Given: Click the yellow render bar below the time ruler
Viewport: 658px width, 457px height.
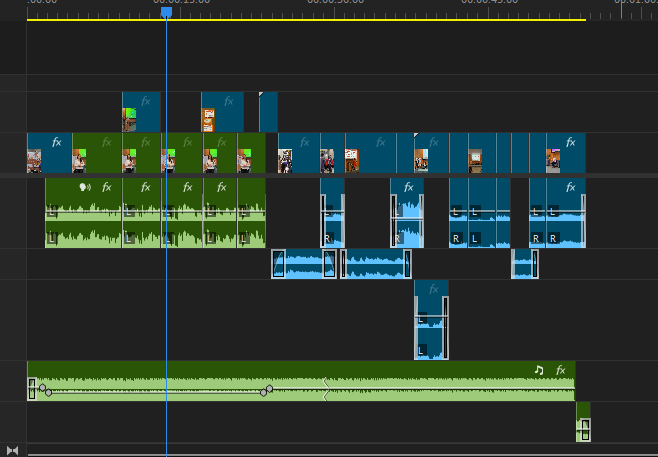Looking at the screenshot, I should click(x=306, y=20).
